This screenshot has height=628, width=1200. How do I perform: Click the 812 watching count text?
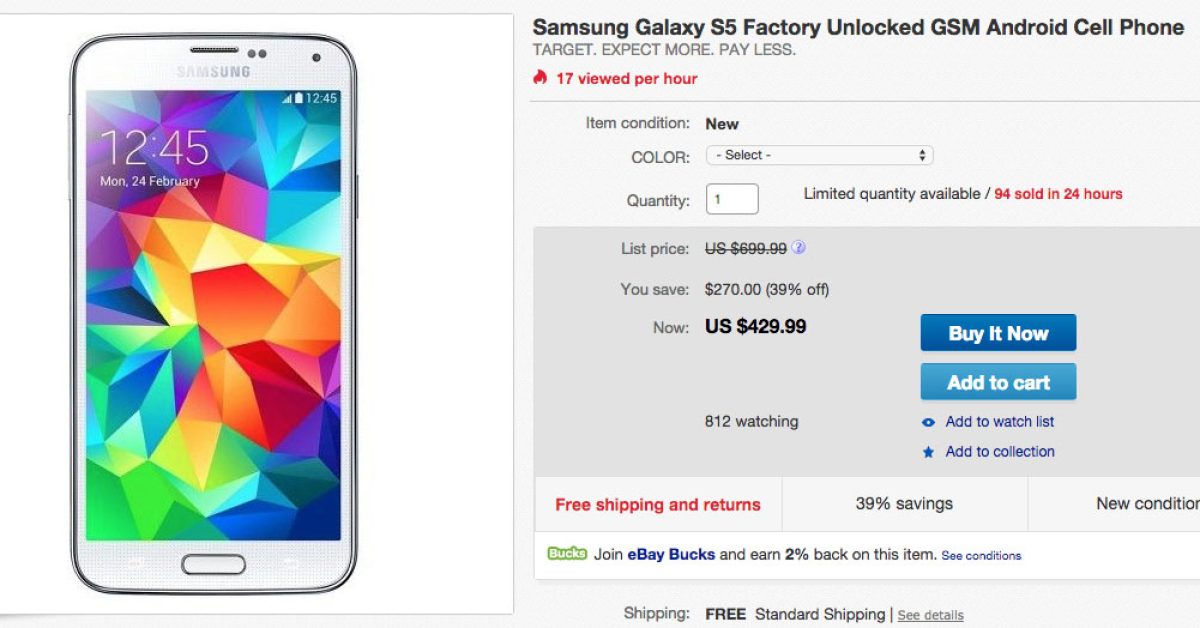pos(751,422)
